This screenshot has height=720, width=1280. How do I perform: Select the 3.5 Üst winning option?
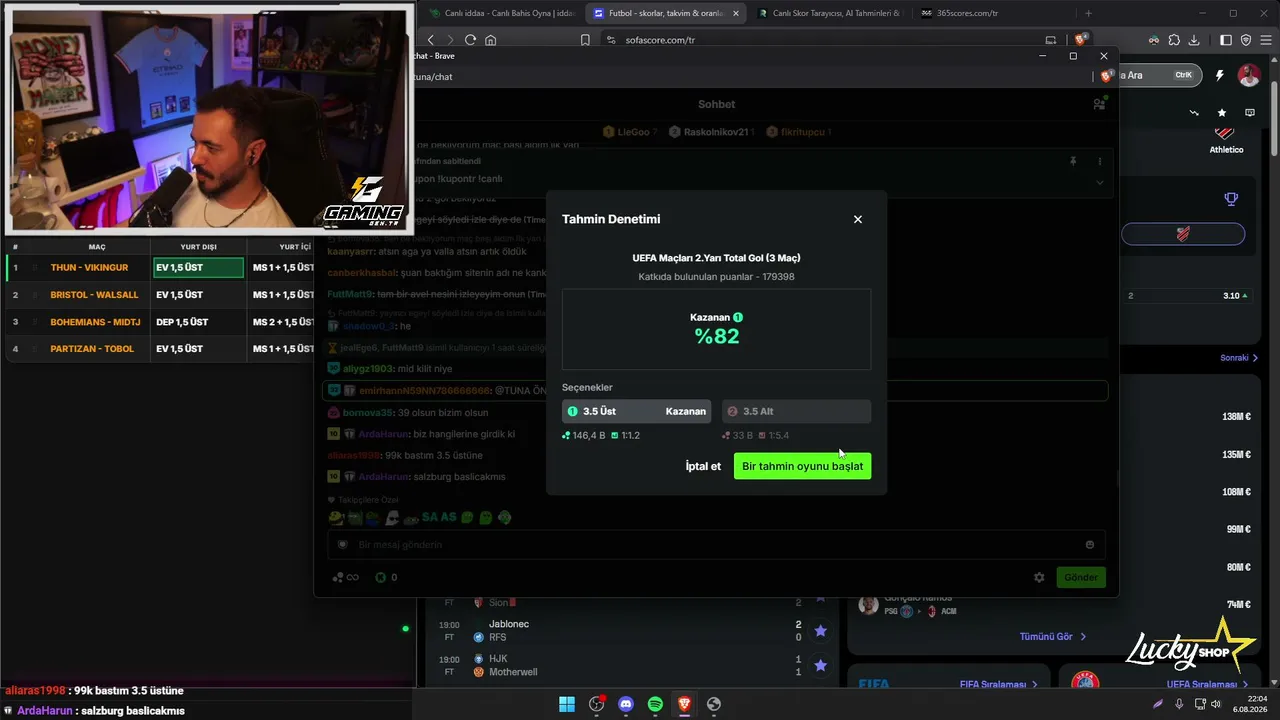(636, 411)
